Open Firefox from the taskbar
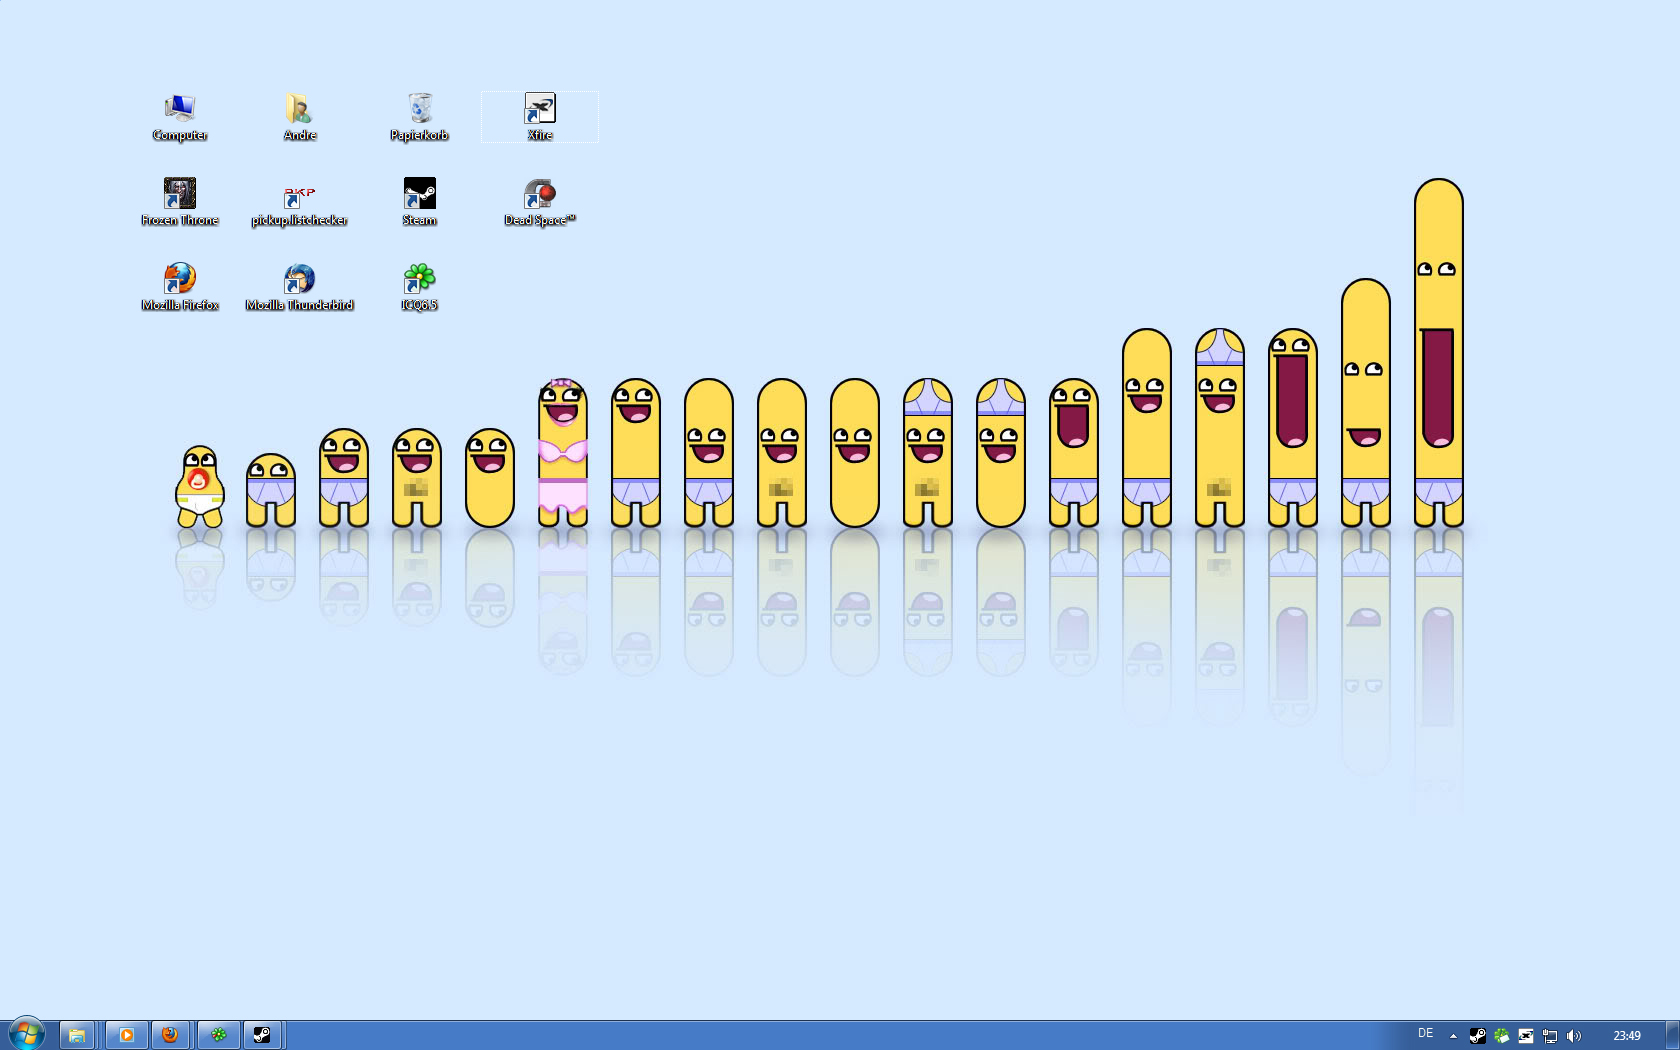 [170, 1035]
